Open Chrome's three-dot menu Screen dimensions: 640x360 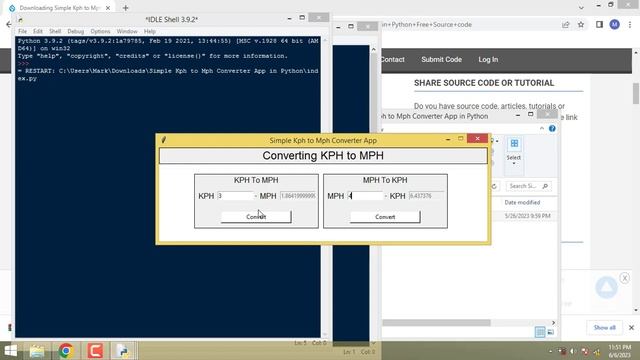pyautogui.click(x=630, y=24)
